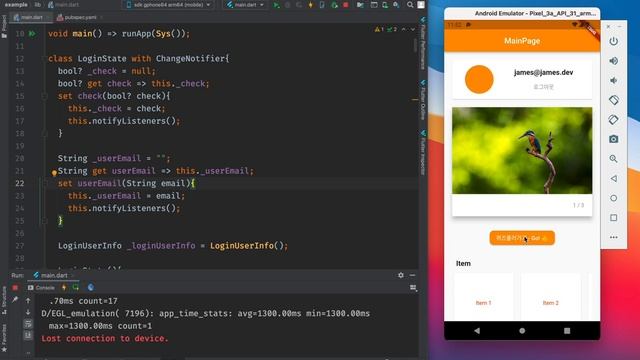
Task: Fold the userEmail setter at line 22
Action: tap(44, 183)
